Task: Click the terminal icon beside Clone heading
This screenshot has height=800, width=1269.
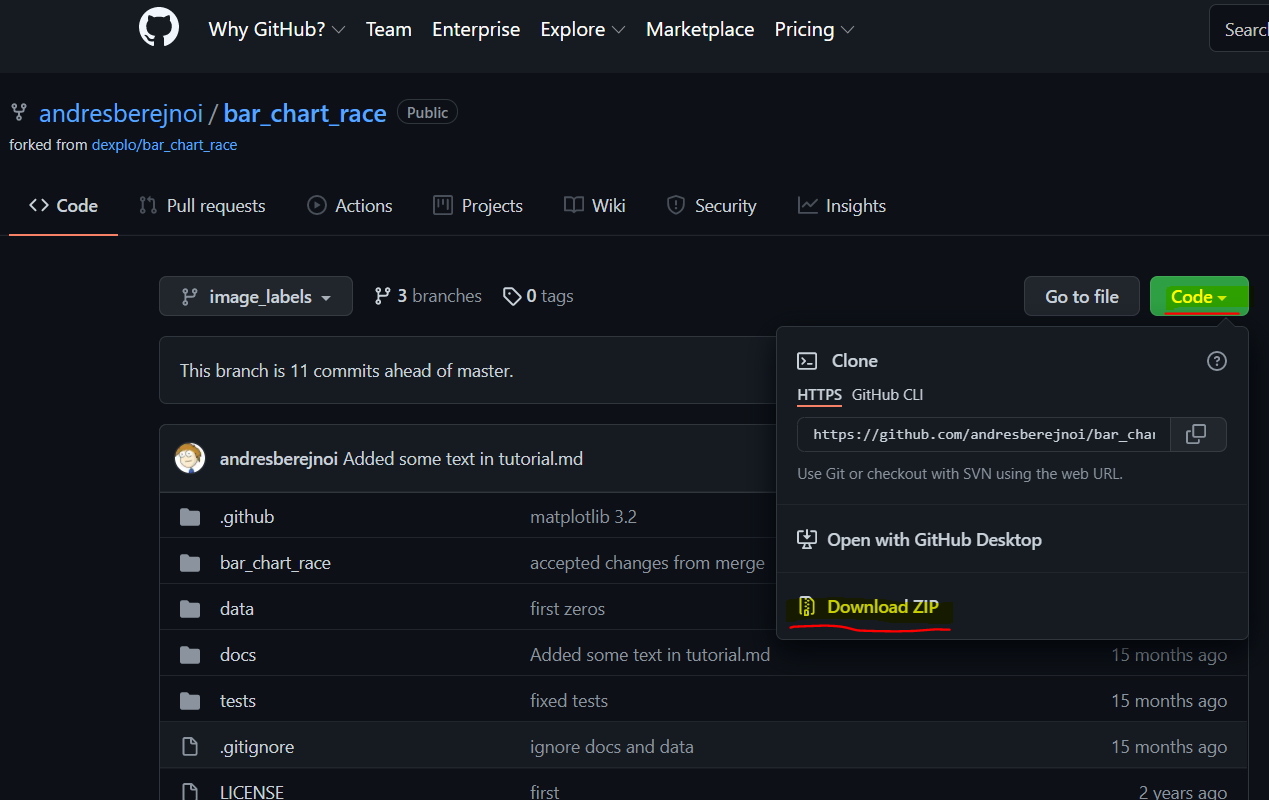Action: tap(807, 361)
